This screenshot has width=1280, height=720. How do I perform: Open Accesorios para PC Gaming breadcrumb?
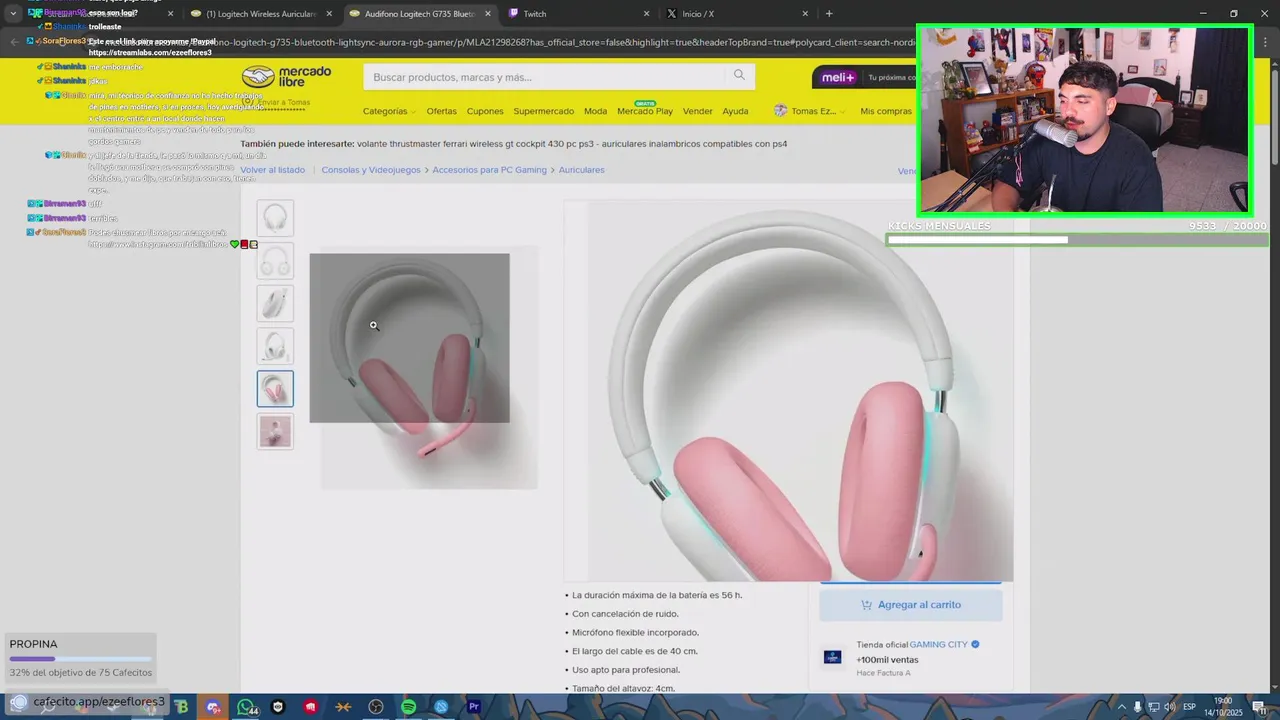pyautogui.click(x=489, y=170)
